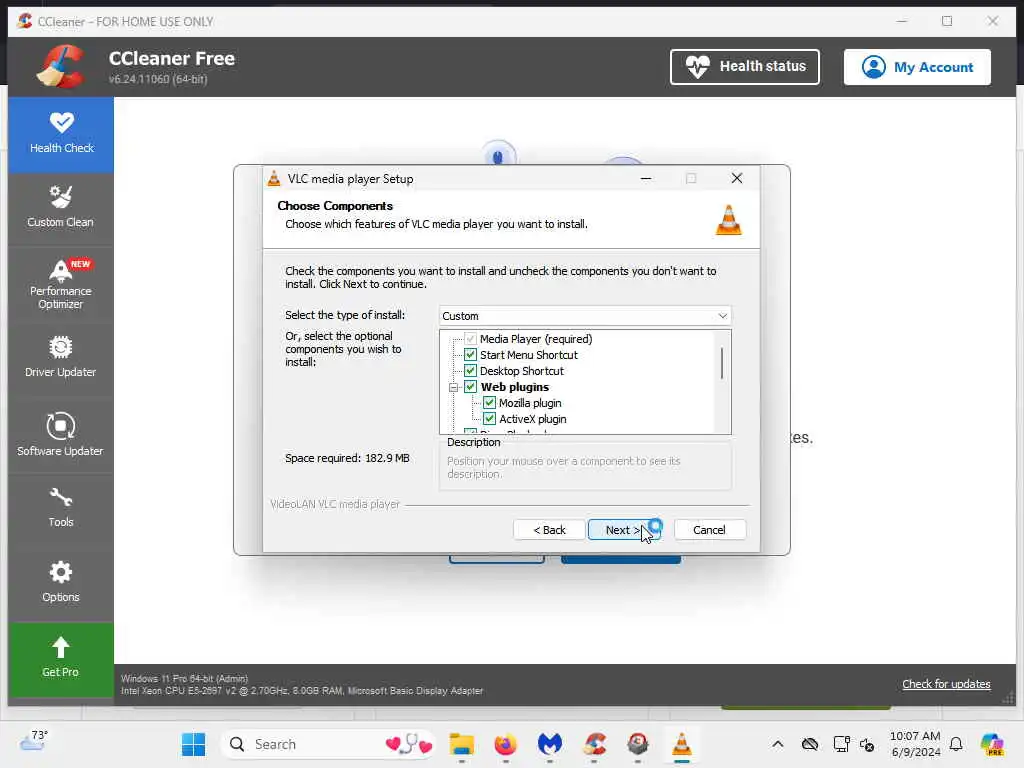Click 'Space required: 182.9 MB' text
This screenshot has height=768, width=1024.
point(347,458)
